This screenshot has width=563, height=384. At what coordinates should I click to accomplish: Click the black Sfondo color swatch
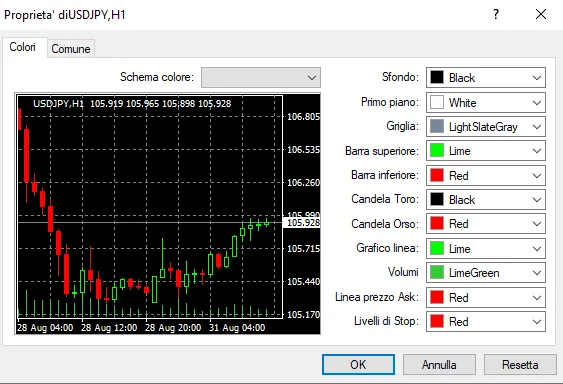pos(437,77)
